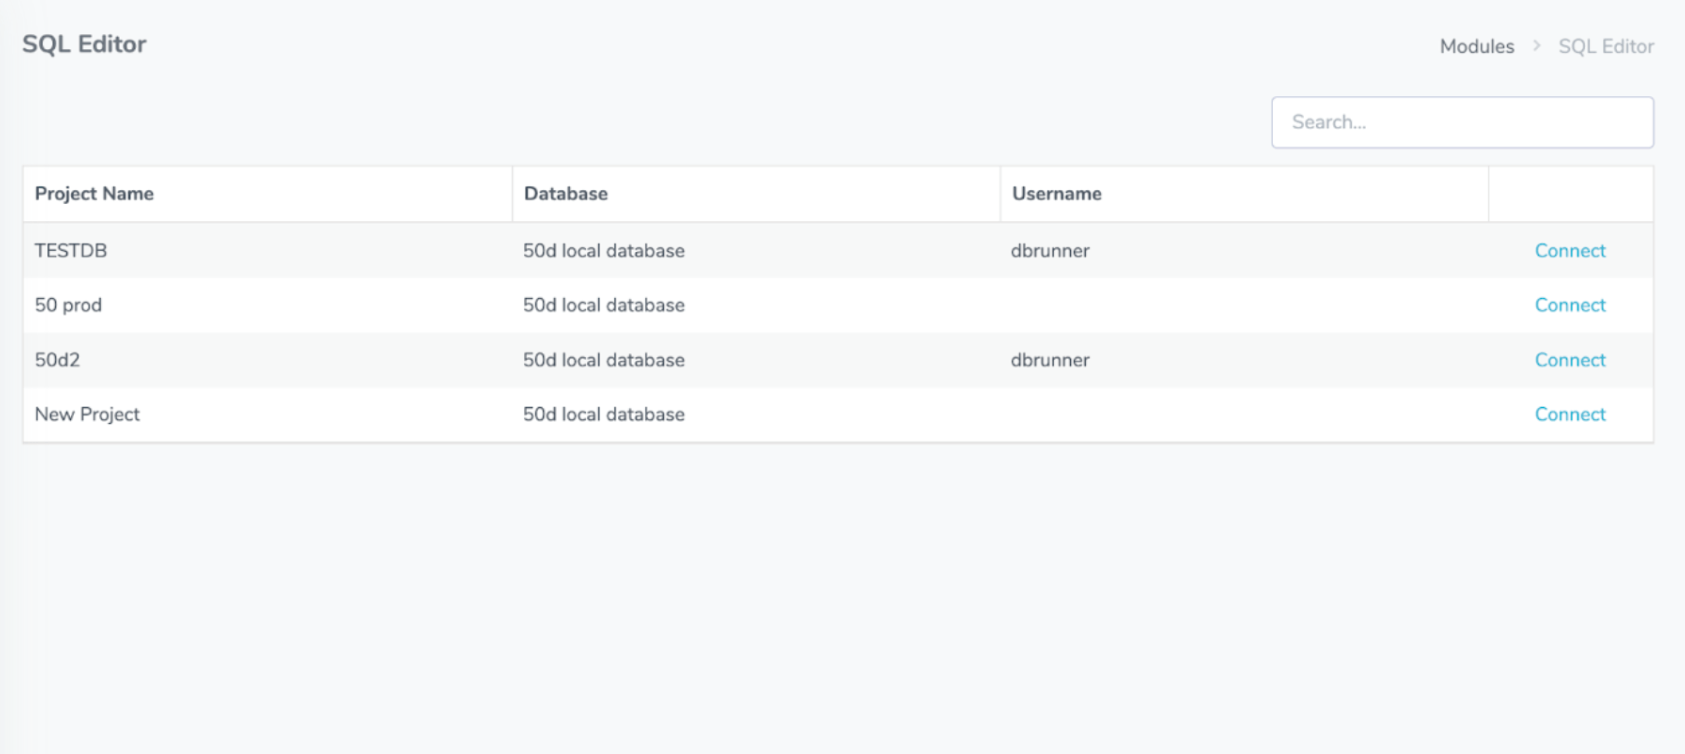Select the 50d2 project name cell

click(57, 360)
